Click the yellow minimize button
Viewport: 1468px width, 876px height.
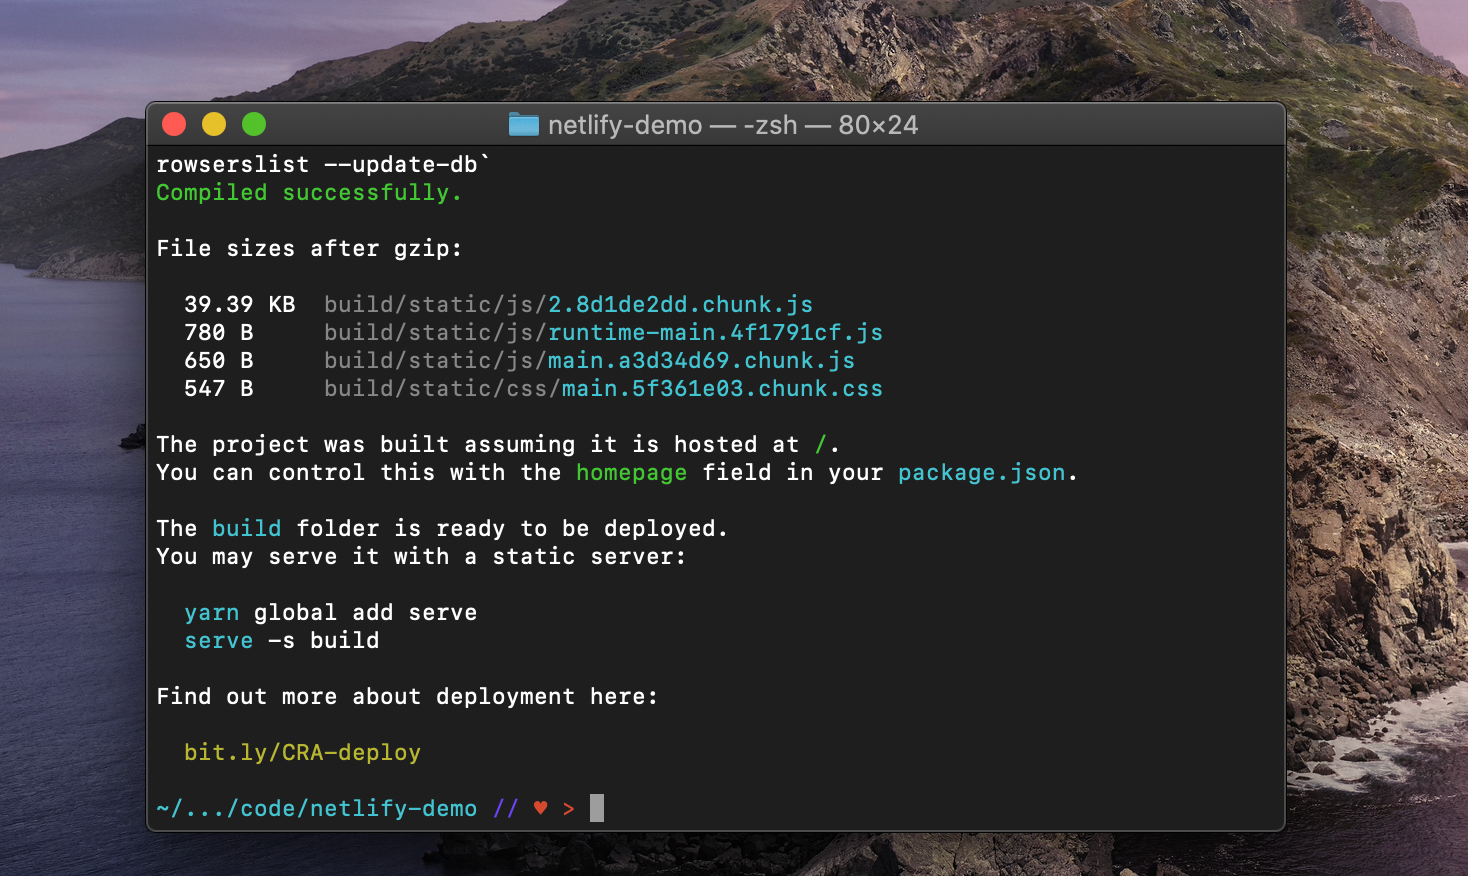(214, 124)
